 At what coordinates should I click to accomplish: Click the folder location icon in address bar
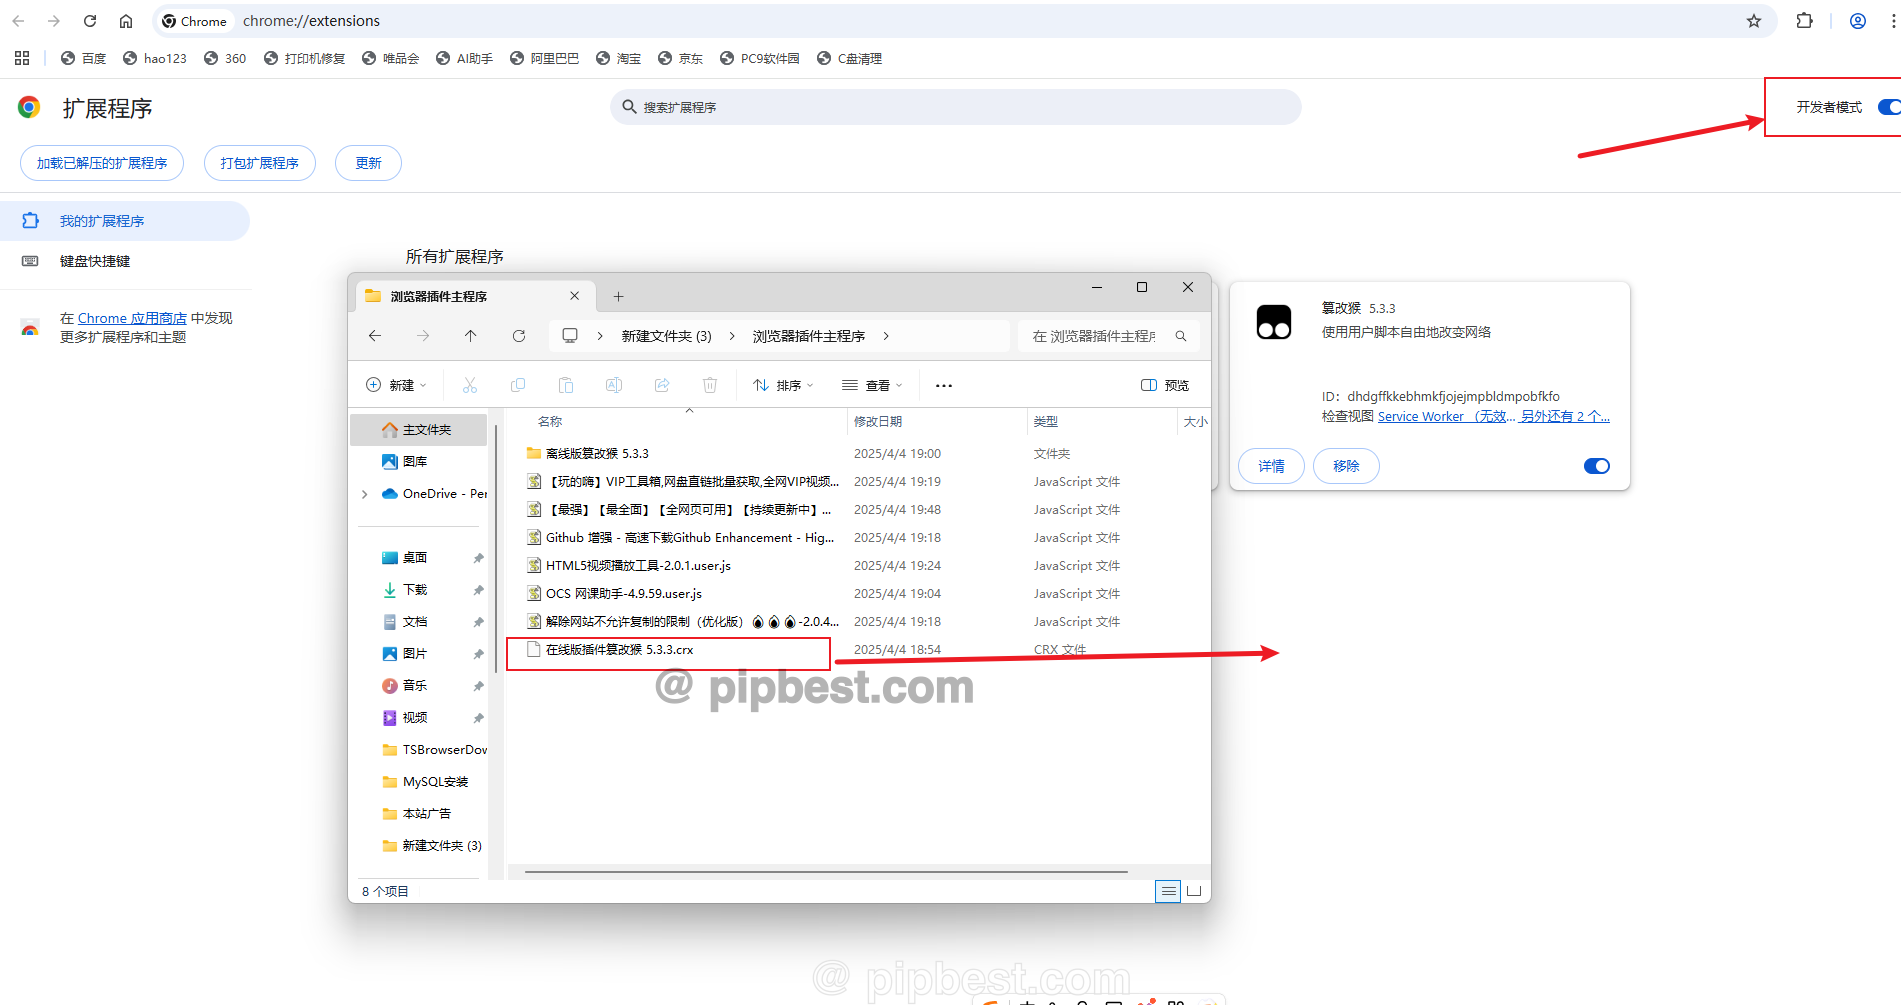point(570,336)
